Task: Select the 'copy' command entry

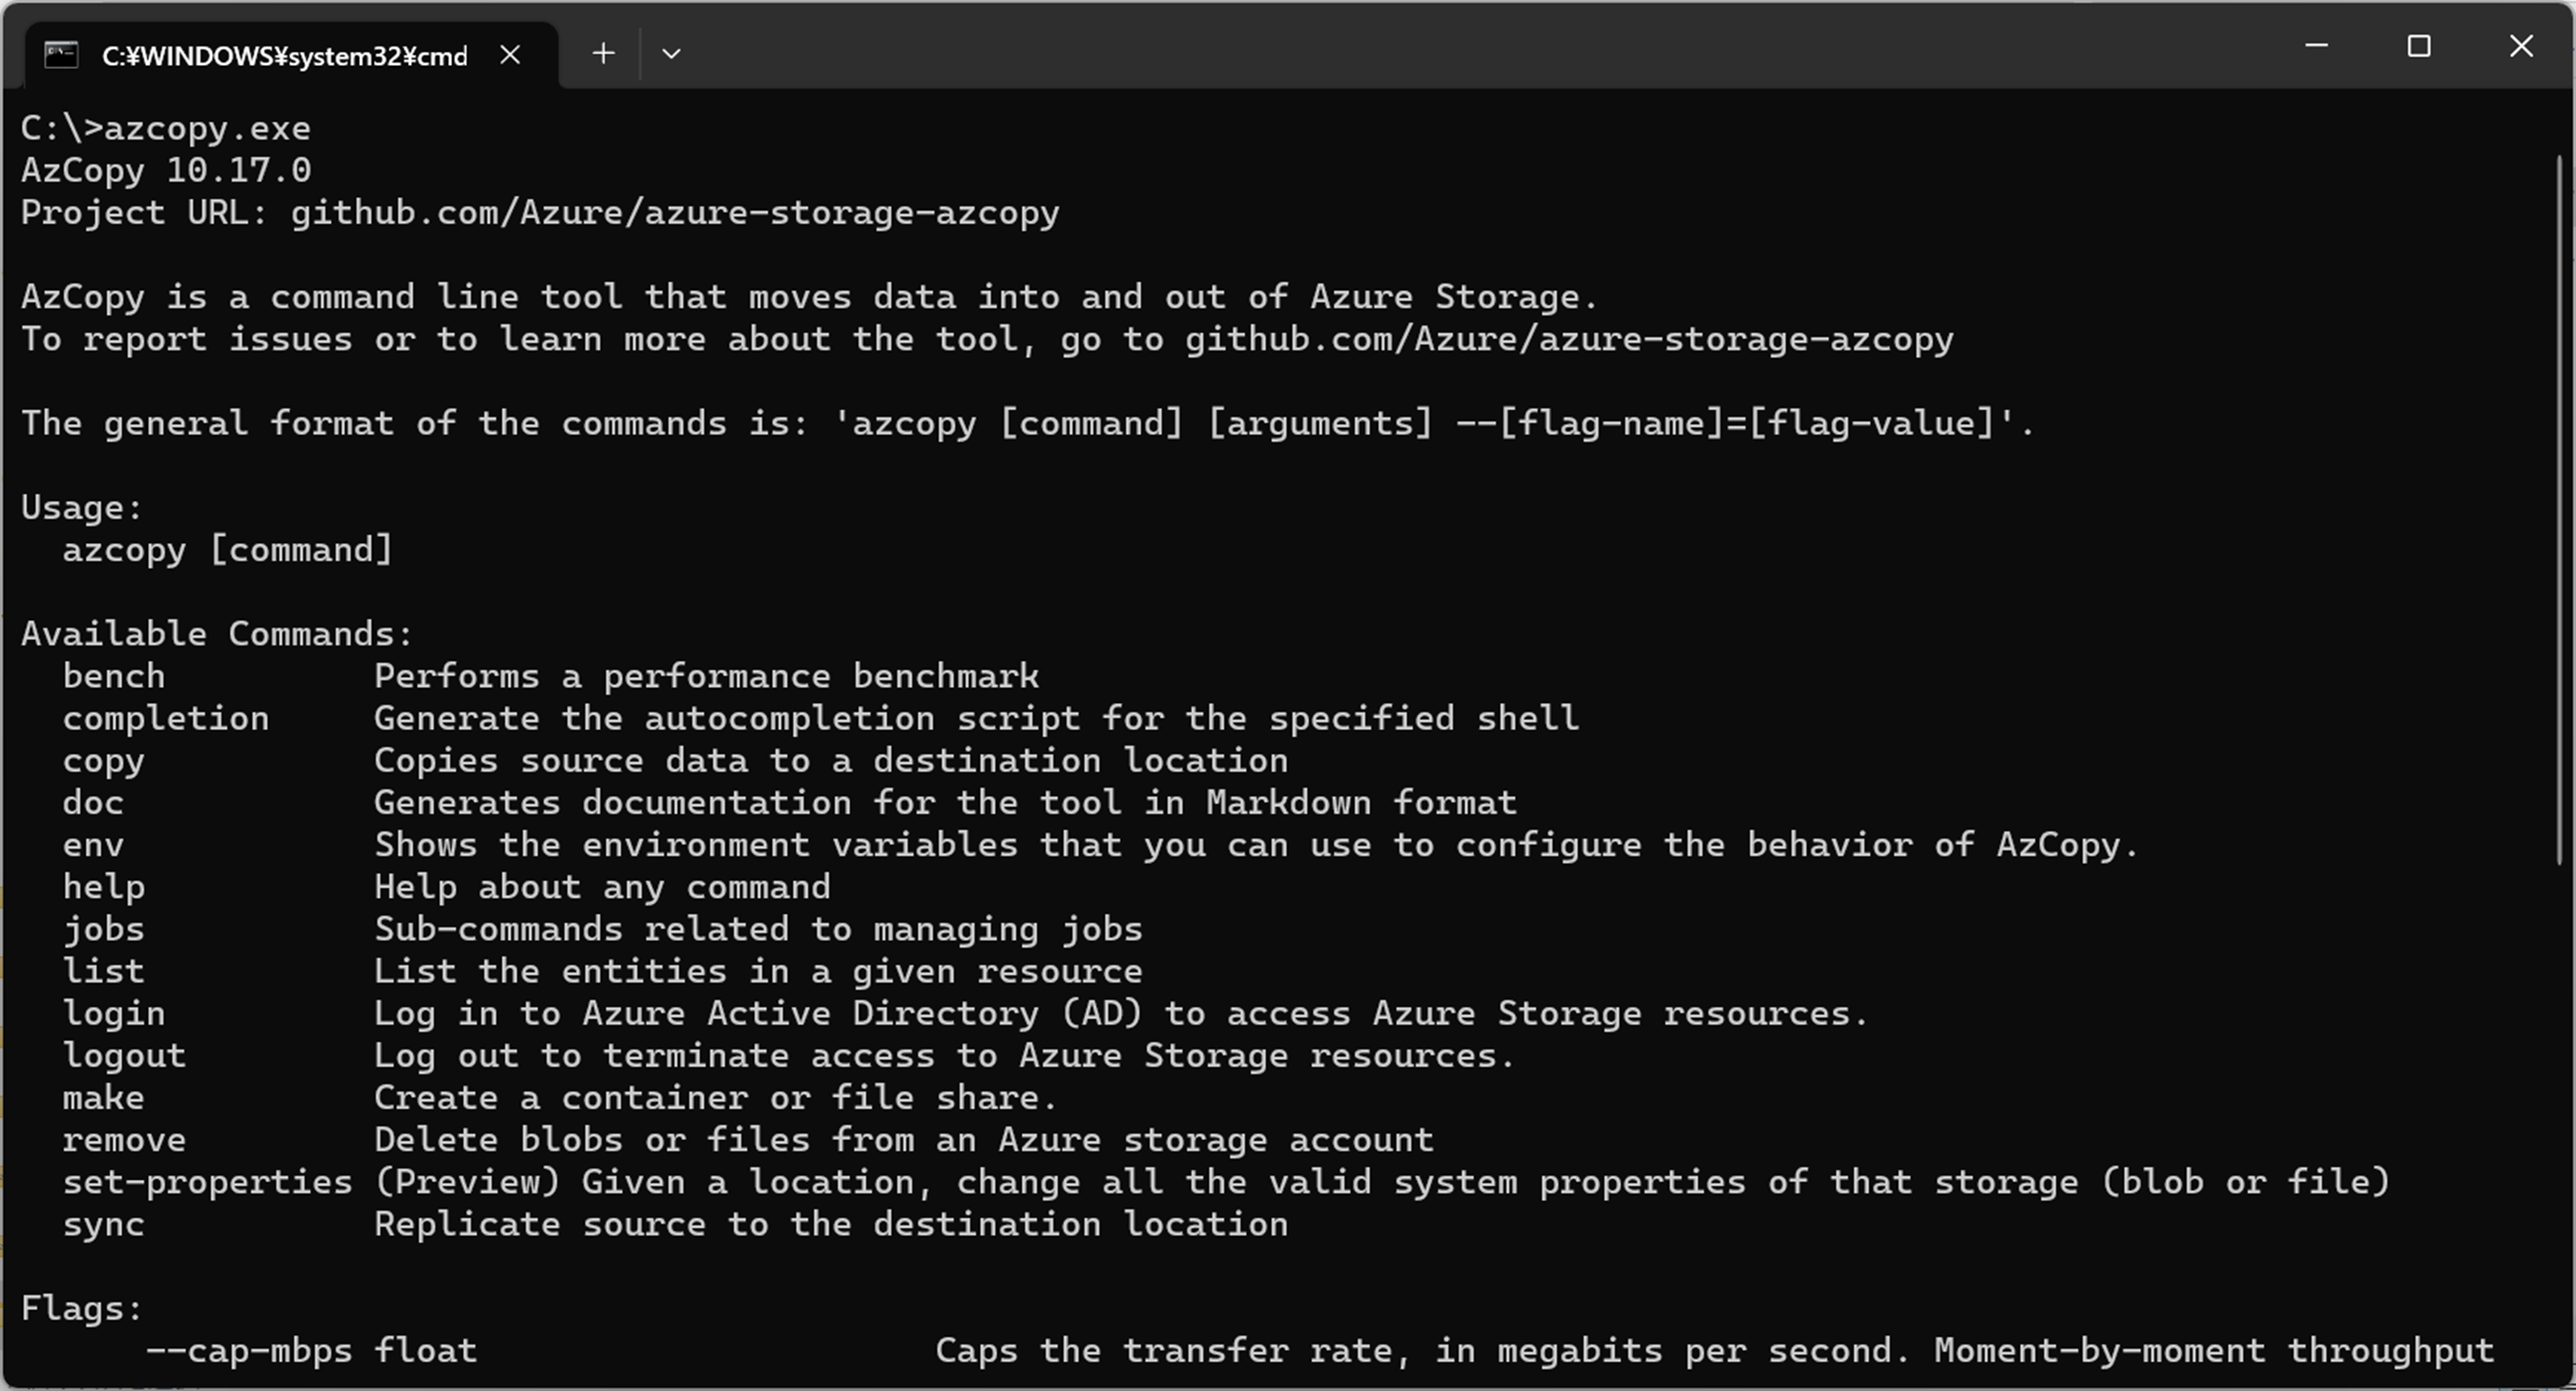Action: [x=102, y=760]
